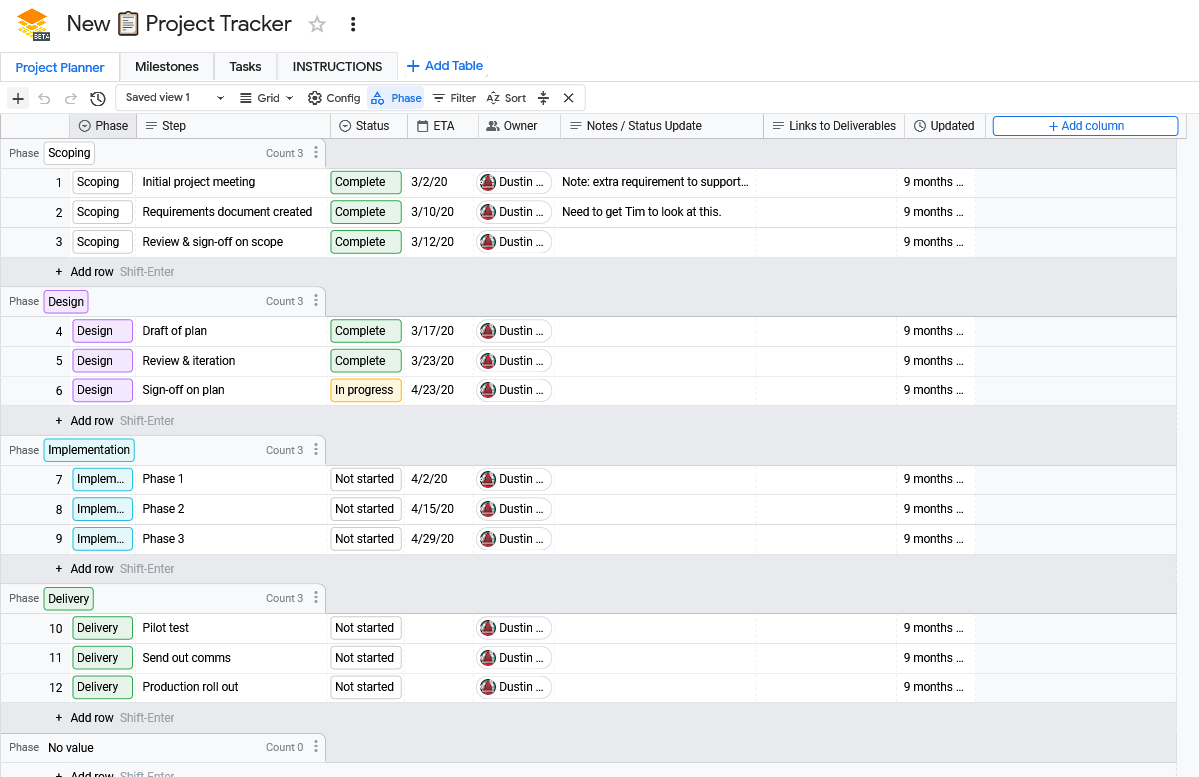This screenshot has height=777, width=1199.
Task: Open the Saved view 1 dropdown
Action: (x=174, y=98)
